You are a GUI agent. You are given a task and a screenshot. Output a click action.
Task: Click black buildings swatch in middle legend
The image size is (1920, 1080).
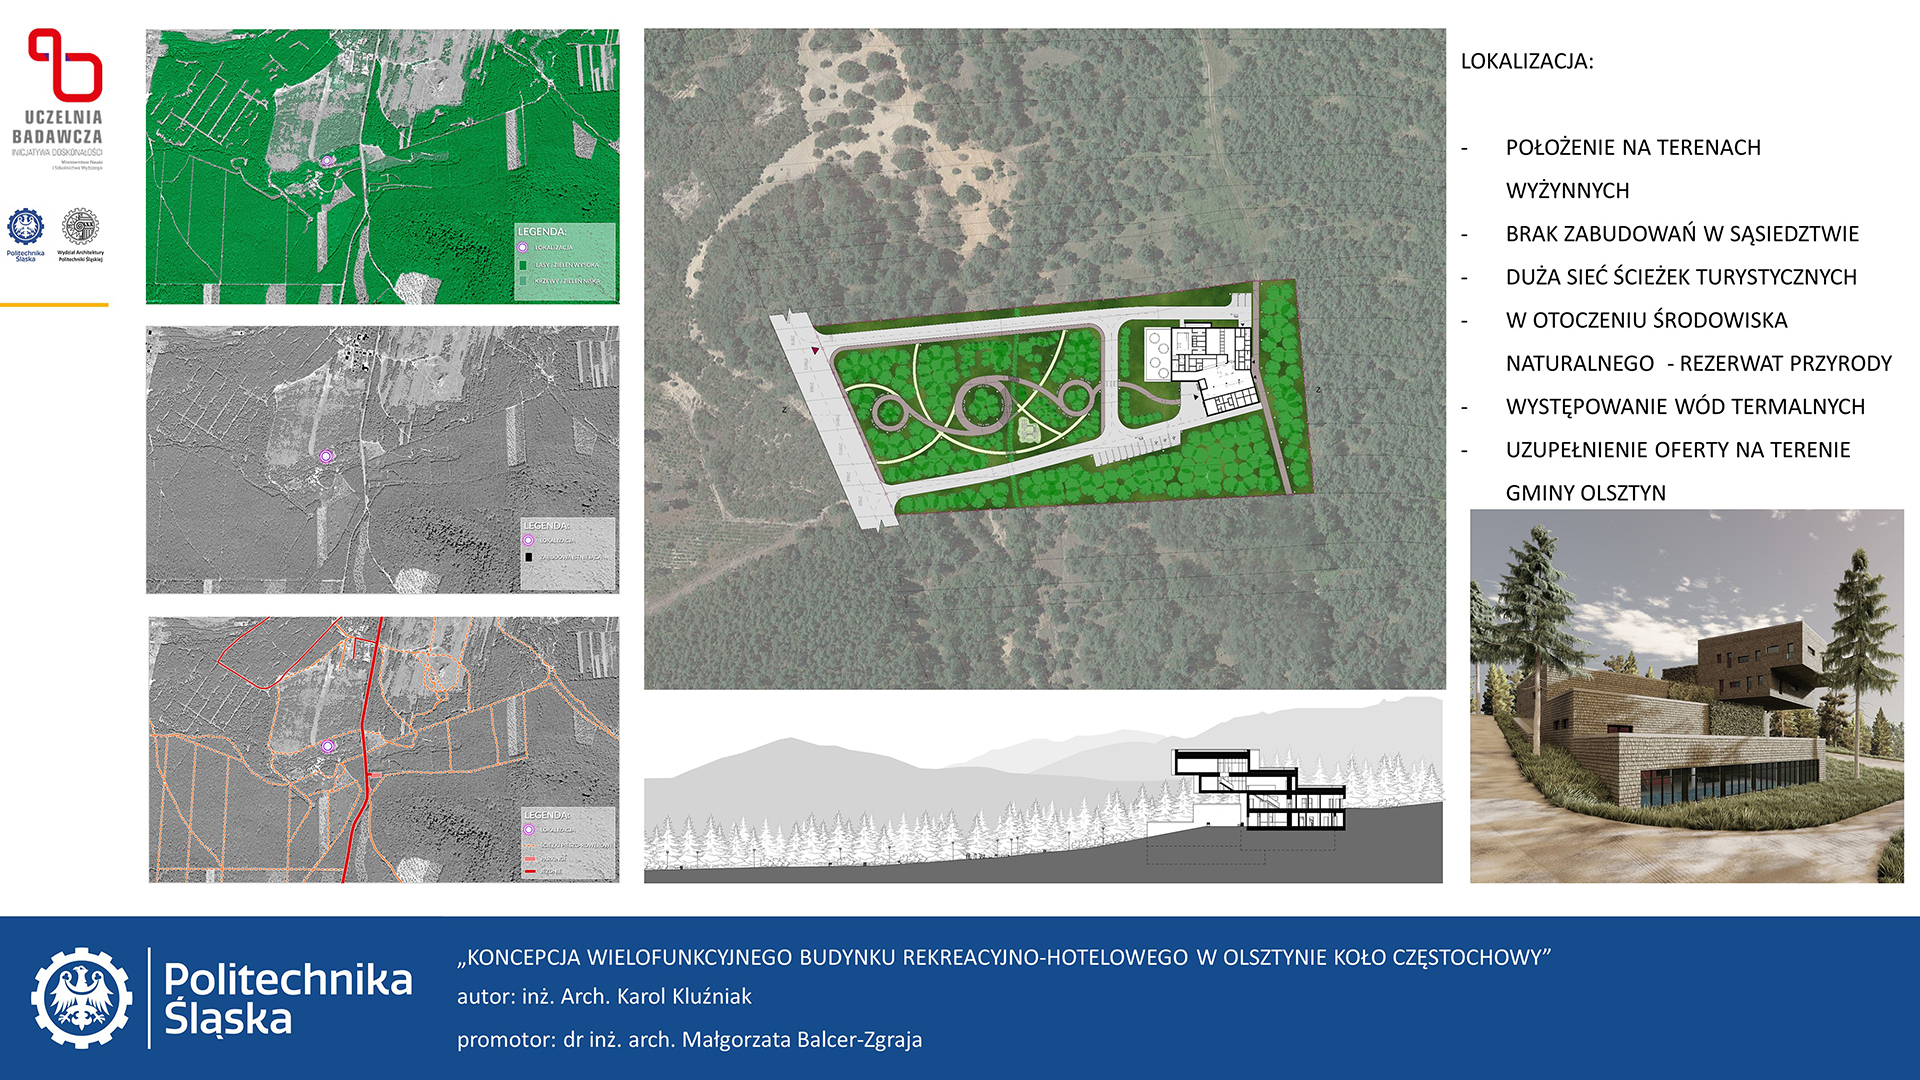pos(529,557)
